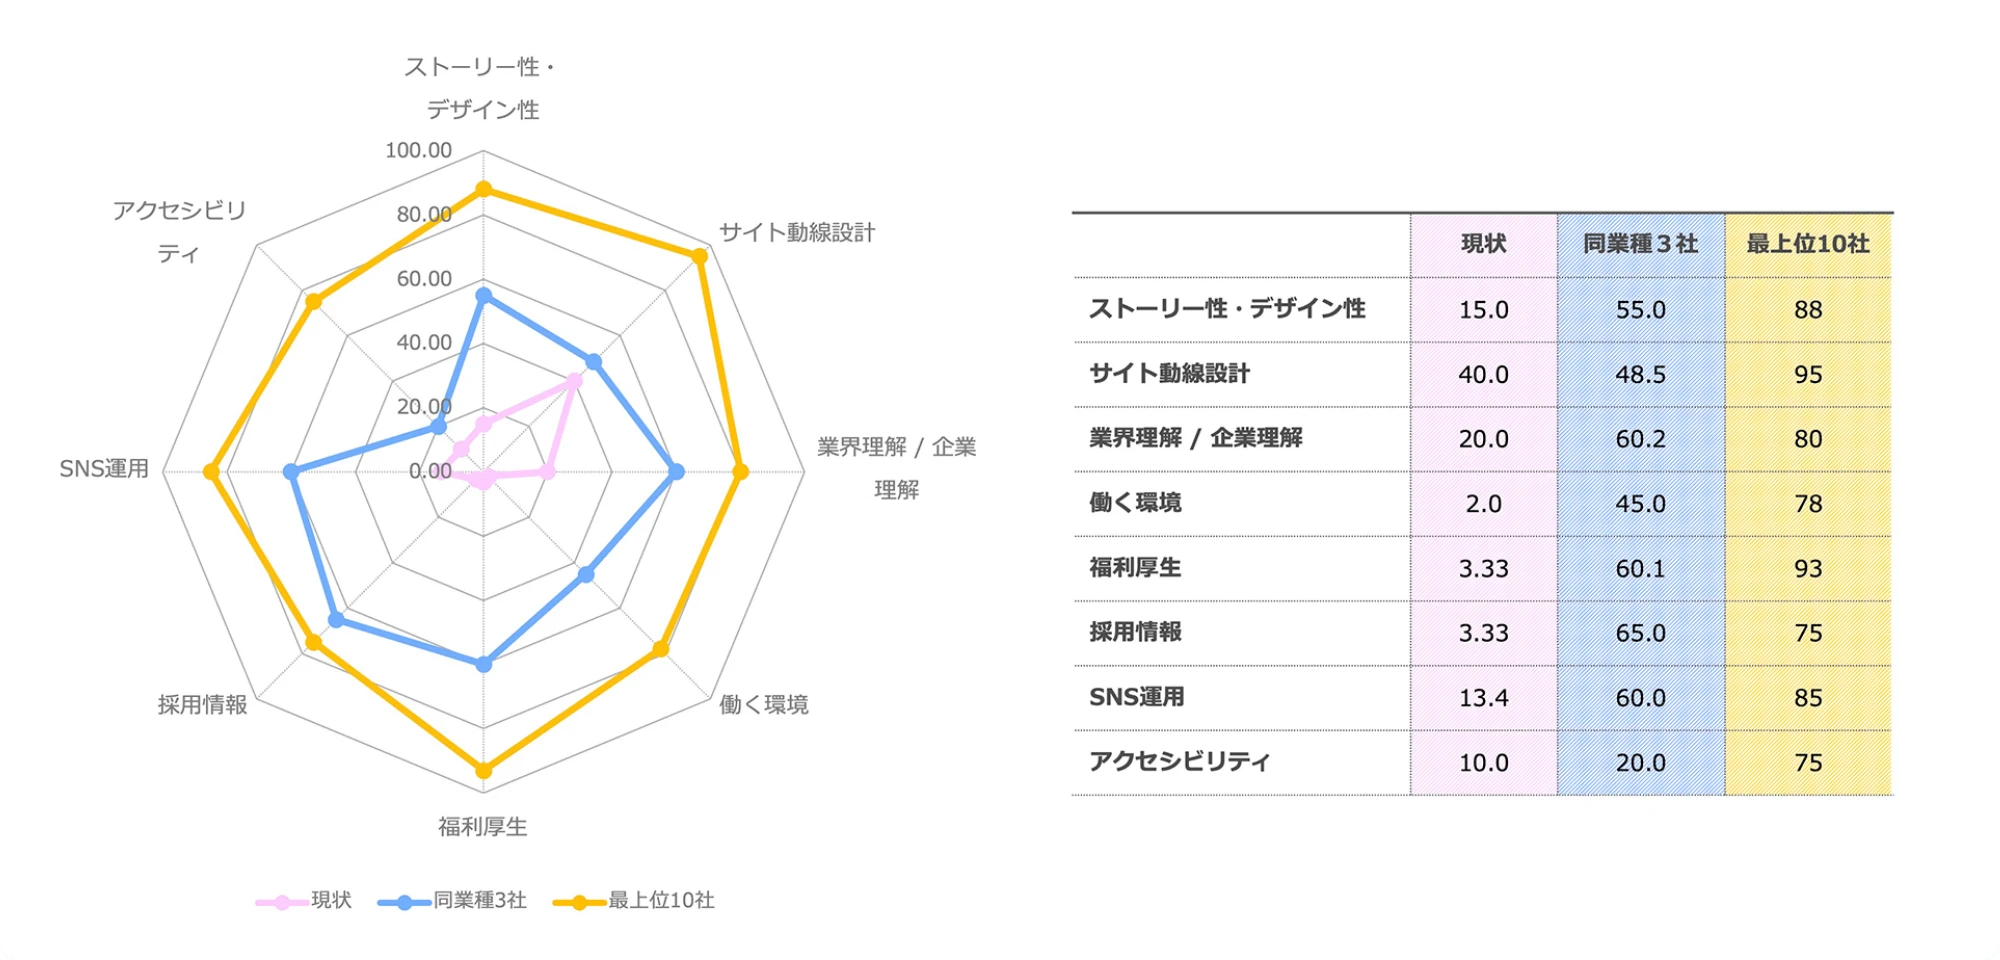Click the pink 現状 legend marker
The width and height of the screenshot is (2000, 960).
(x=283, y=902)
